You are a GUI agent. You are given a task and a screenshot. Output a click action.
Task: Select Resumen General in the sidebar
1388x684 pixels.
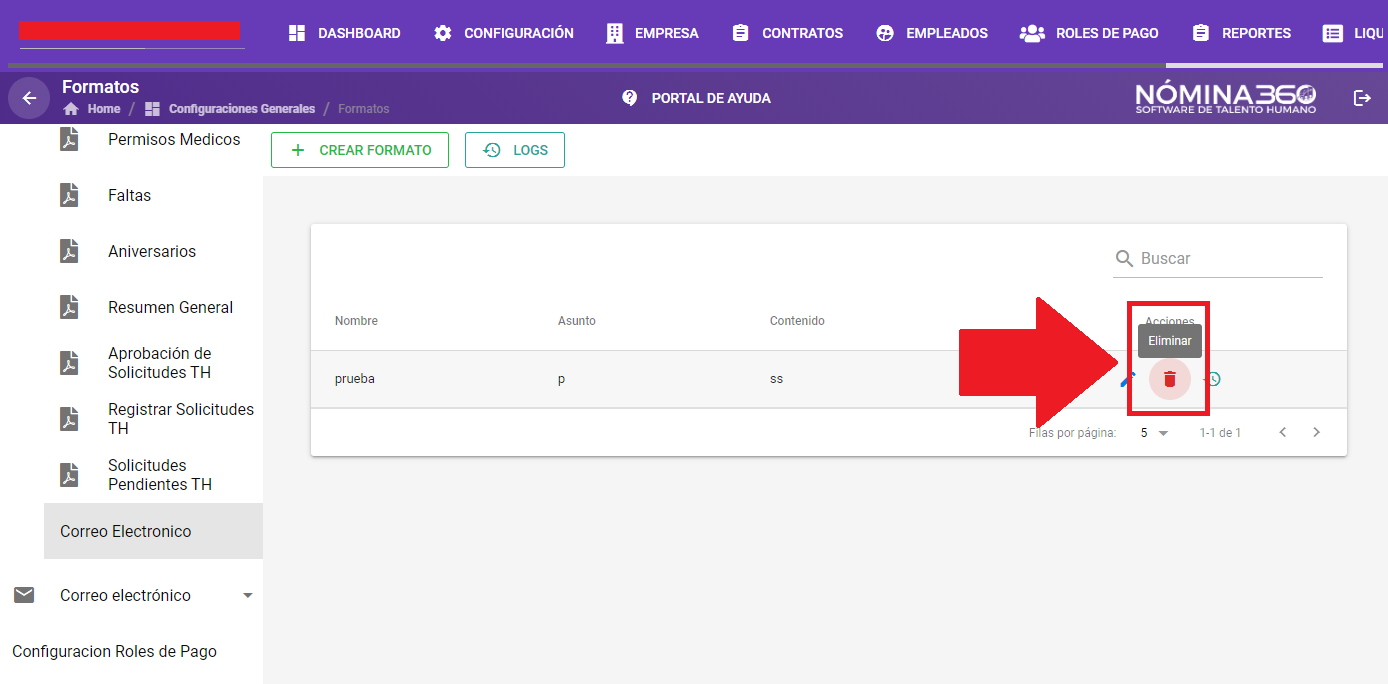coord(170,307)
